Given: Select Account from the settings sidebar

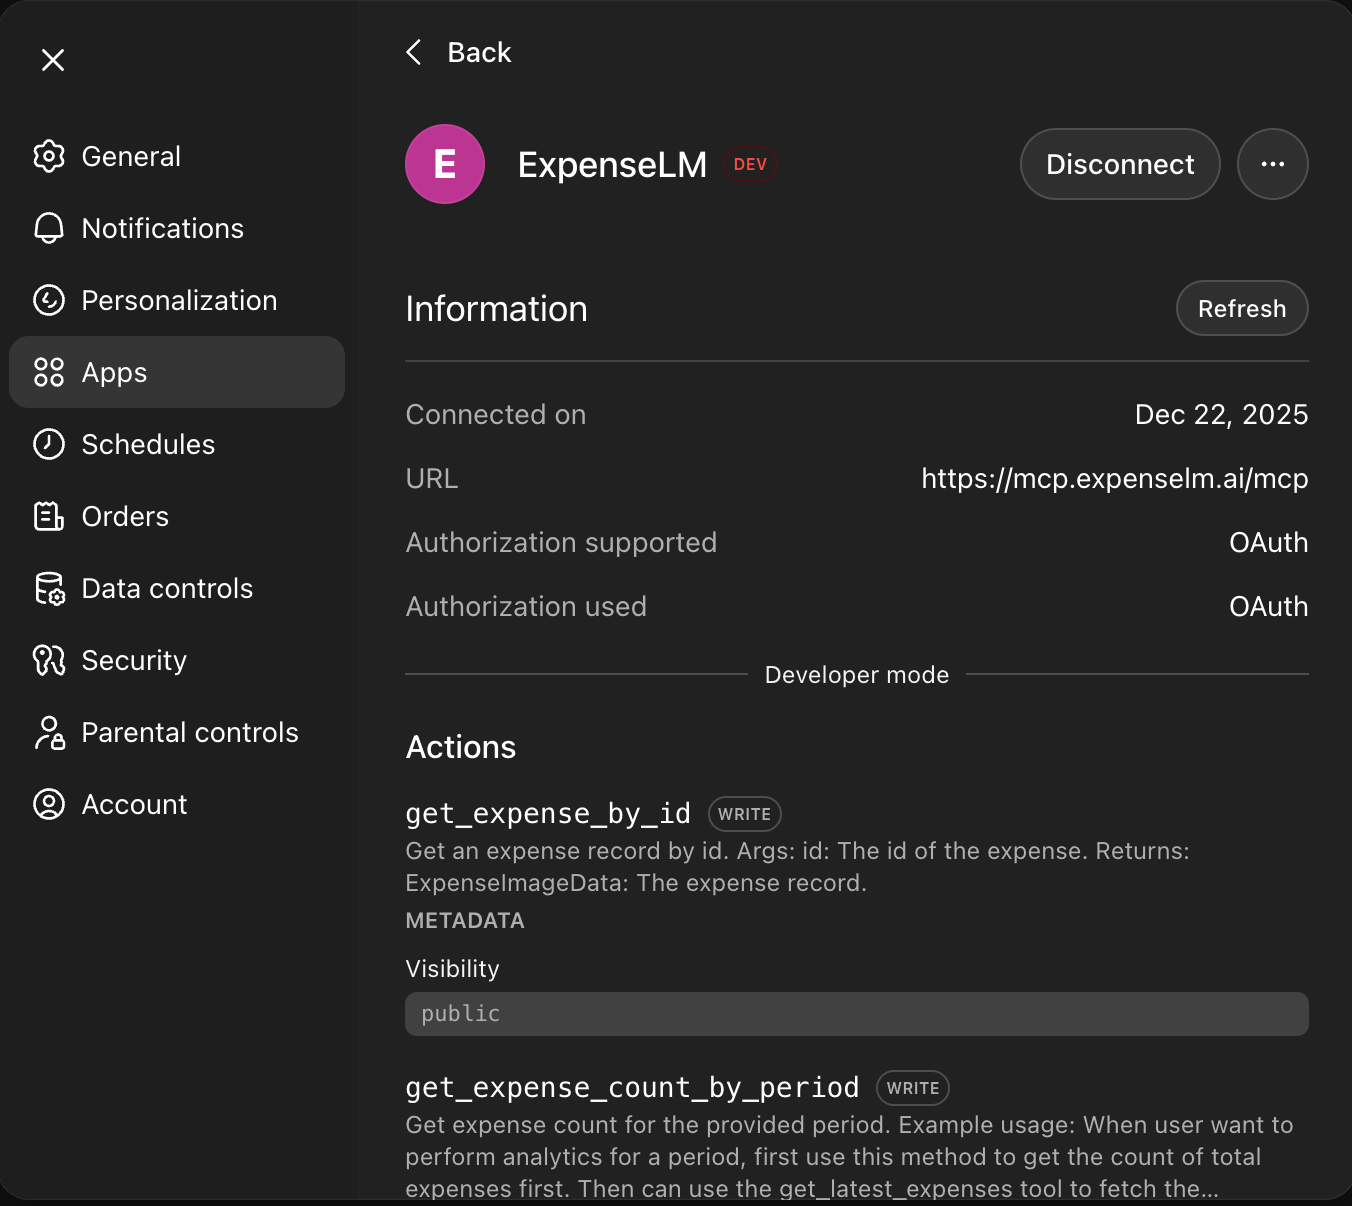Looking at the screenshot, I should [x=134, y=804].
